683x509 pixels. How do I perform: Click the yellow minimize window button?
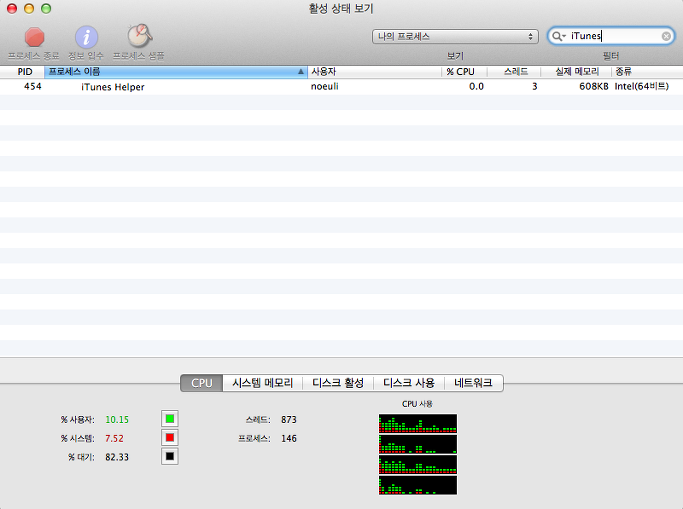[x=29, y=8]
